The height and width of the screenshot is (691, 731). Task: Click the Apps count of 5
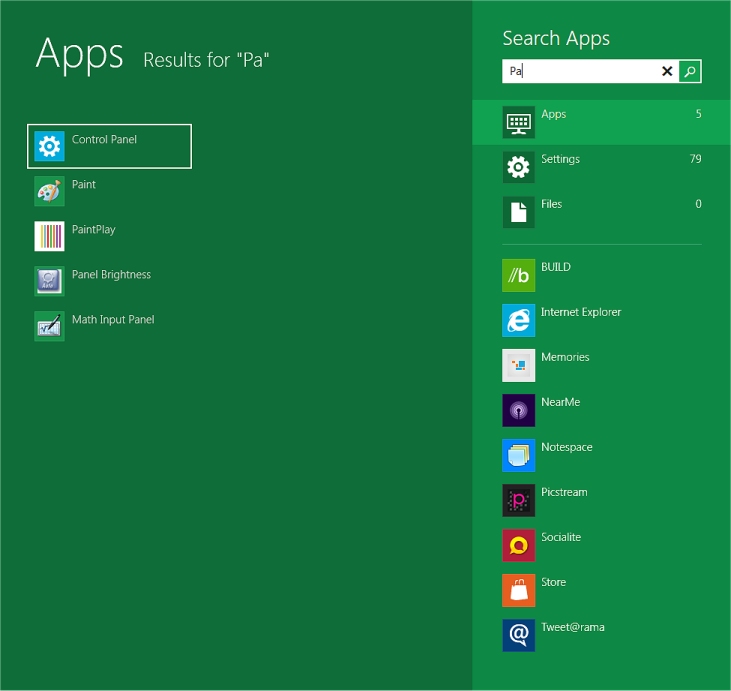pos(698,114)
